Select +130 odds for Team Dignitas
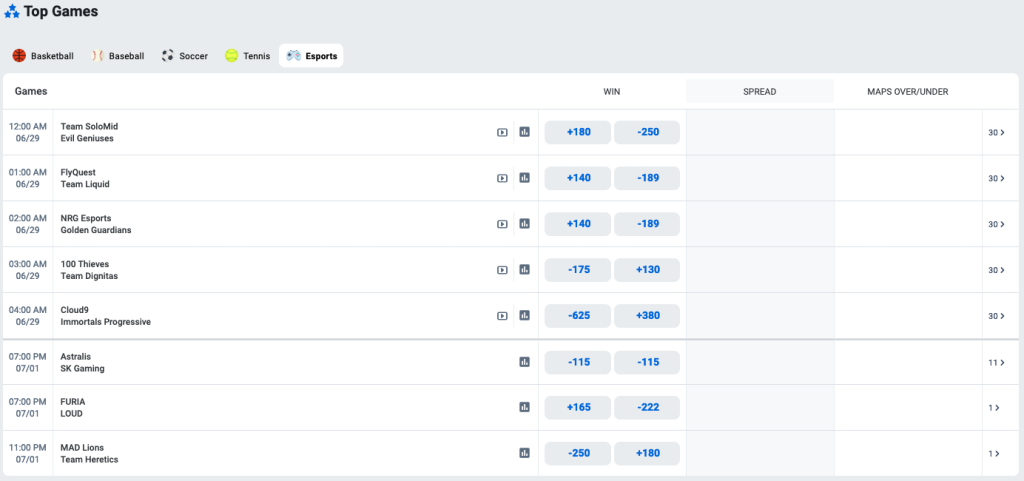The width and height of the screenshot is (1024, 481). tap(647, 270)
